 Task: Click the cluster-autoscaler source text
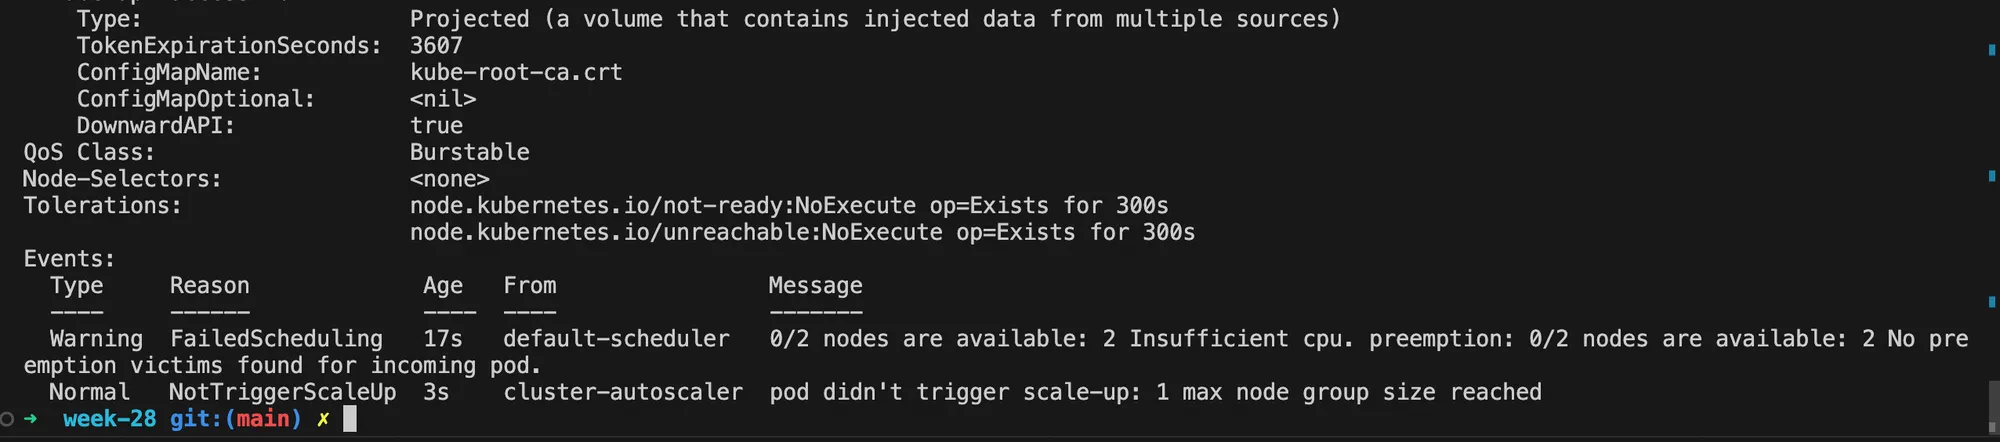pyautogui.click(x=623, y=392)
